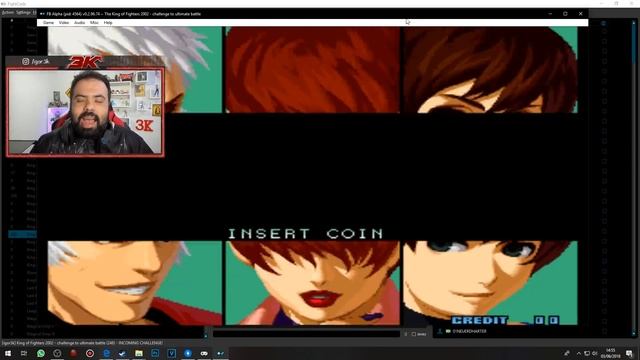Open the Steam icon on the taskbar

point(122,353)
